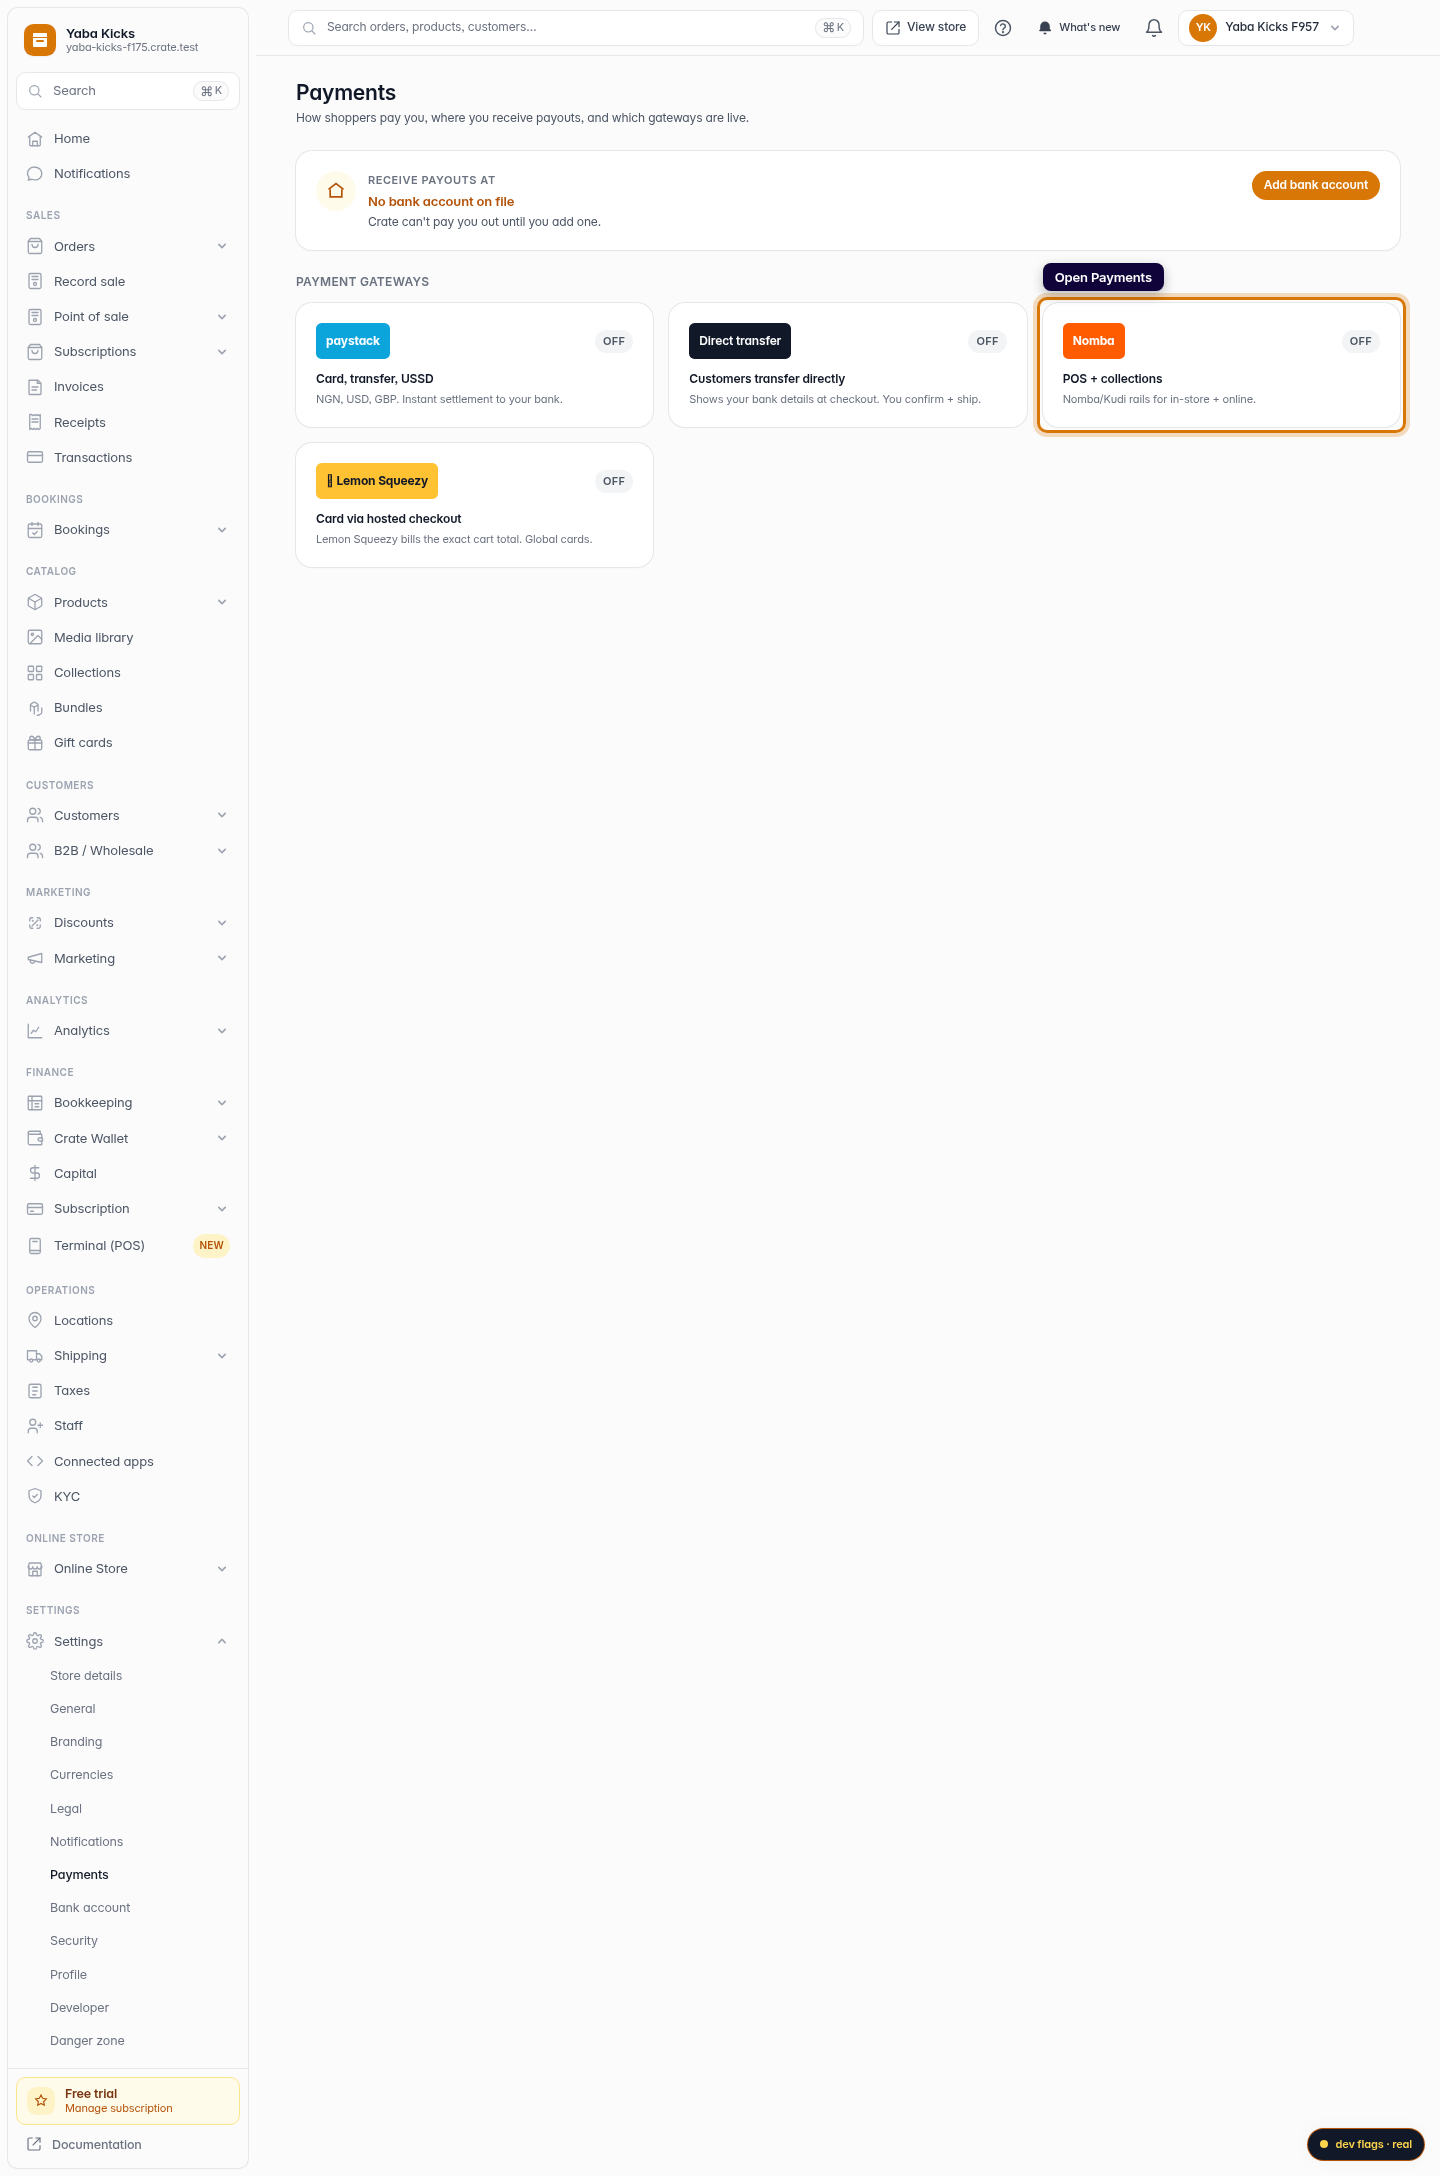Click the top search orders field
This screenshot has width=1440, height=2176.
576,28
